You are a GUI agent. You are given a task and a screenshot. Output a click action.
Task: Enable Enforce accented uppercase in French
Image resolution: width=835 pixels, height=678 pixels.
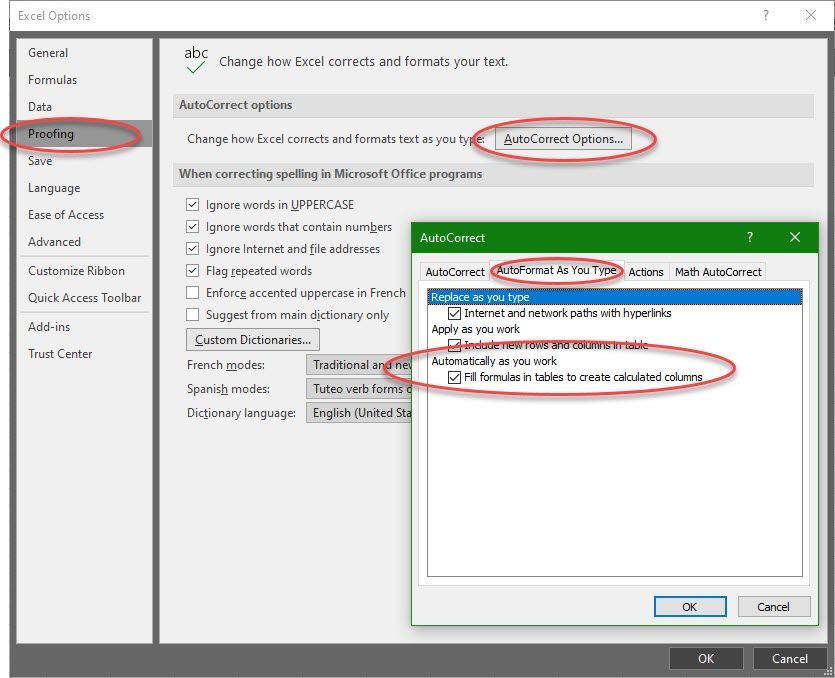[x=192, y=292]
